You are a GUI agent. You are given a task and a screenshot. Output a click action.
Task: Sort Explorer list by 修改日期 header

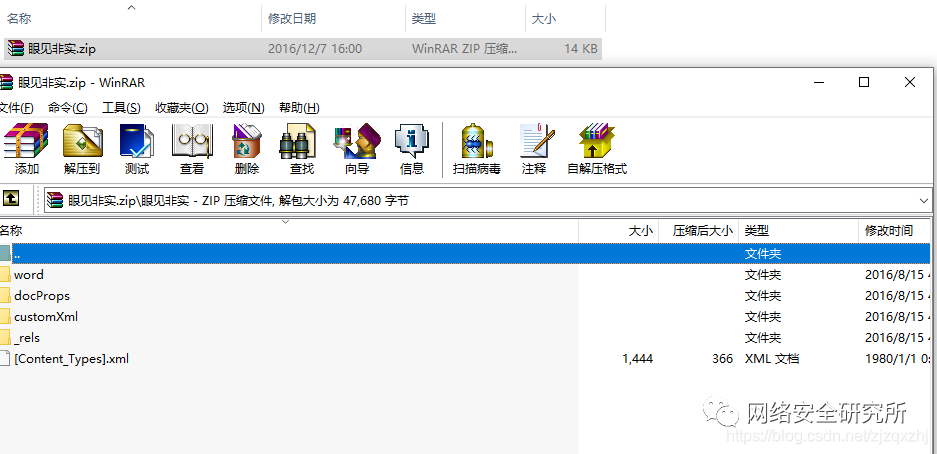[x=333, y=19]
